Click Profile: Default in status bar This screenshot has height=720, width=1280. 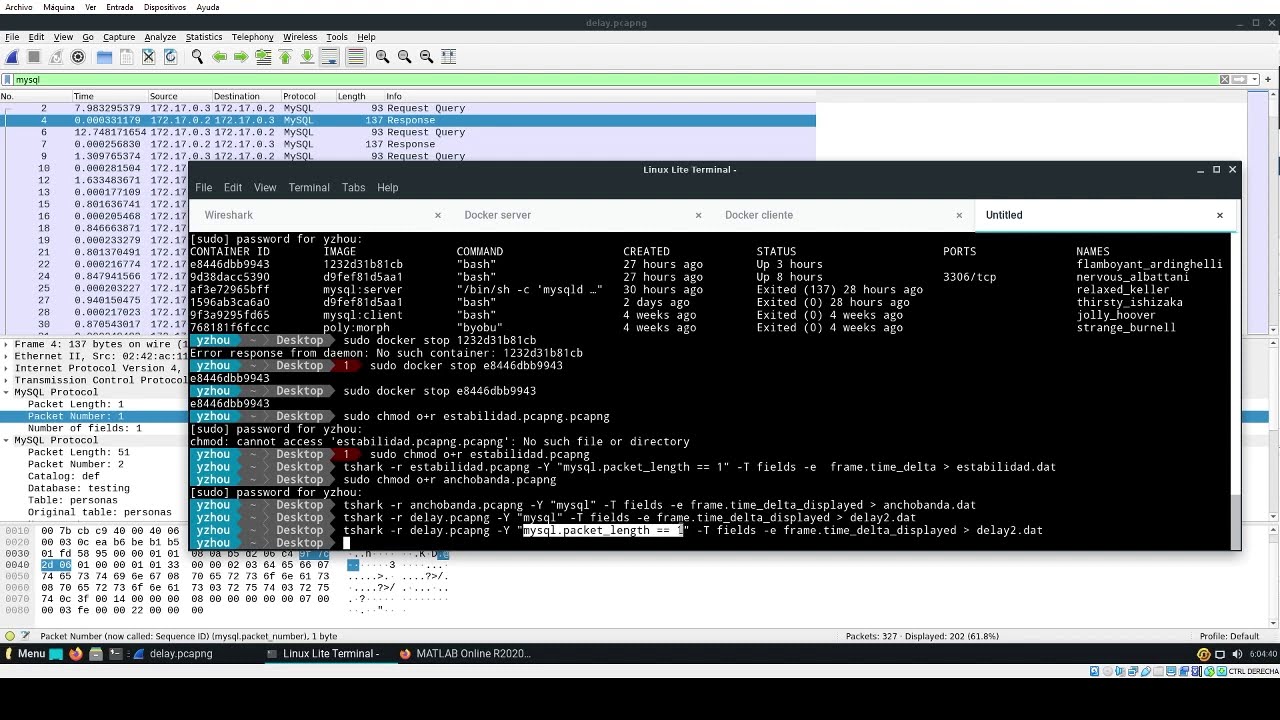click(x=1229, y=636)
